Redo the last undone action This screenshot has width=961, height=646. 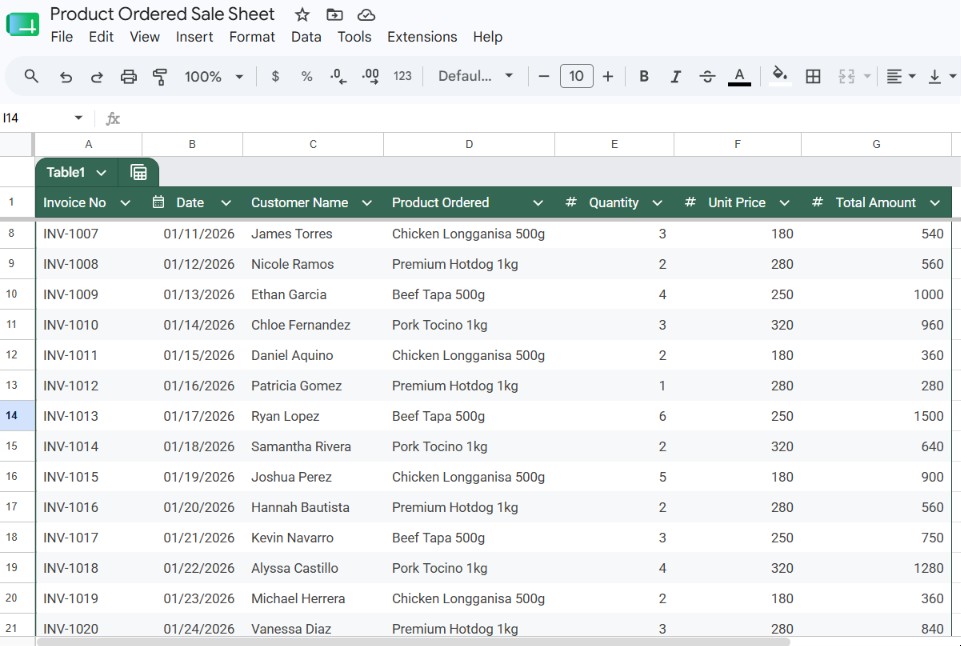(x=97, y=77)
